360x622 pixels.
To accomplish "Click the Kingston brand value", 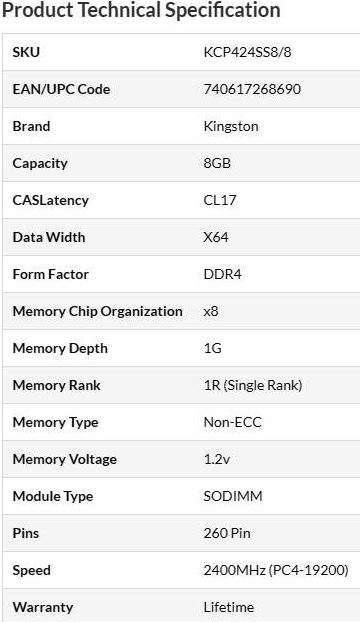I will coord(231,127).
